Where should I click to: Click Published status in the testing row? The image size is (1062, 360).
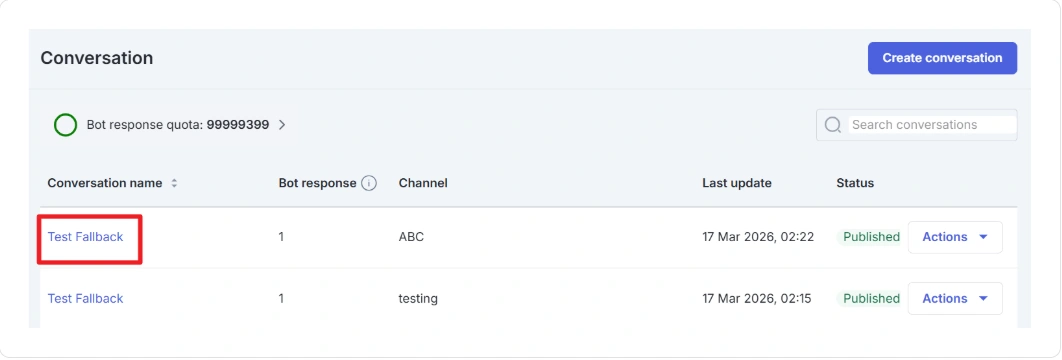pos(870,298)
